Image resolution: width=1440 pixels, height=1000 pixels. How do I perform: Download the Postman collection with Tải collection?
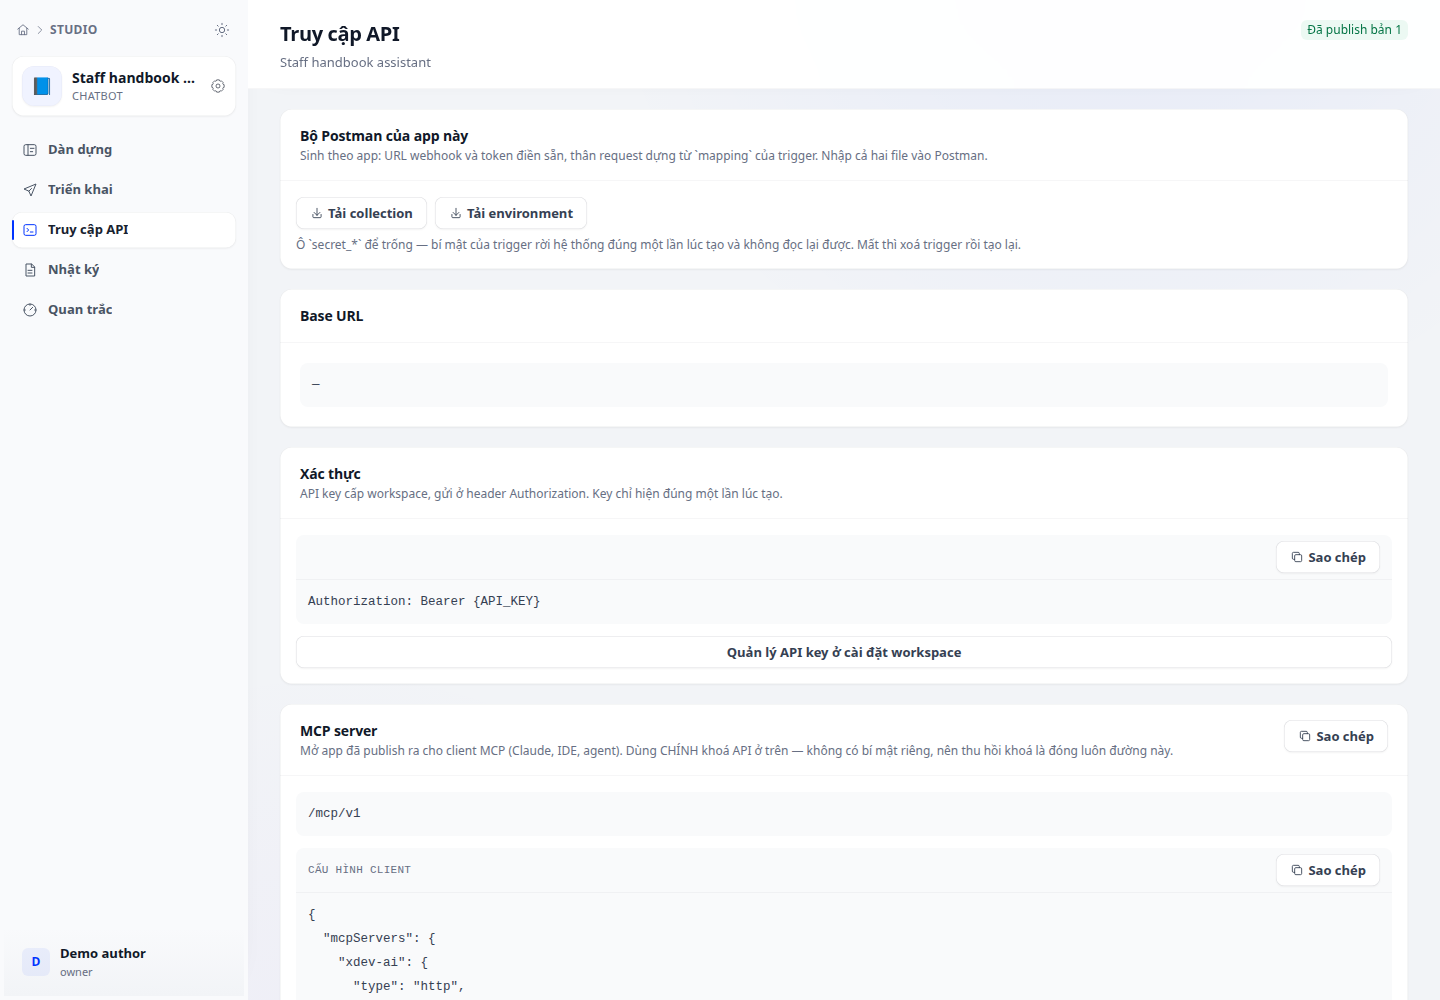point(361,213)
